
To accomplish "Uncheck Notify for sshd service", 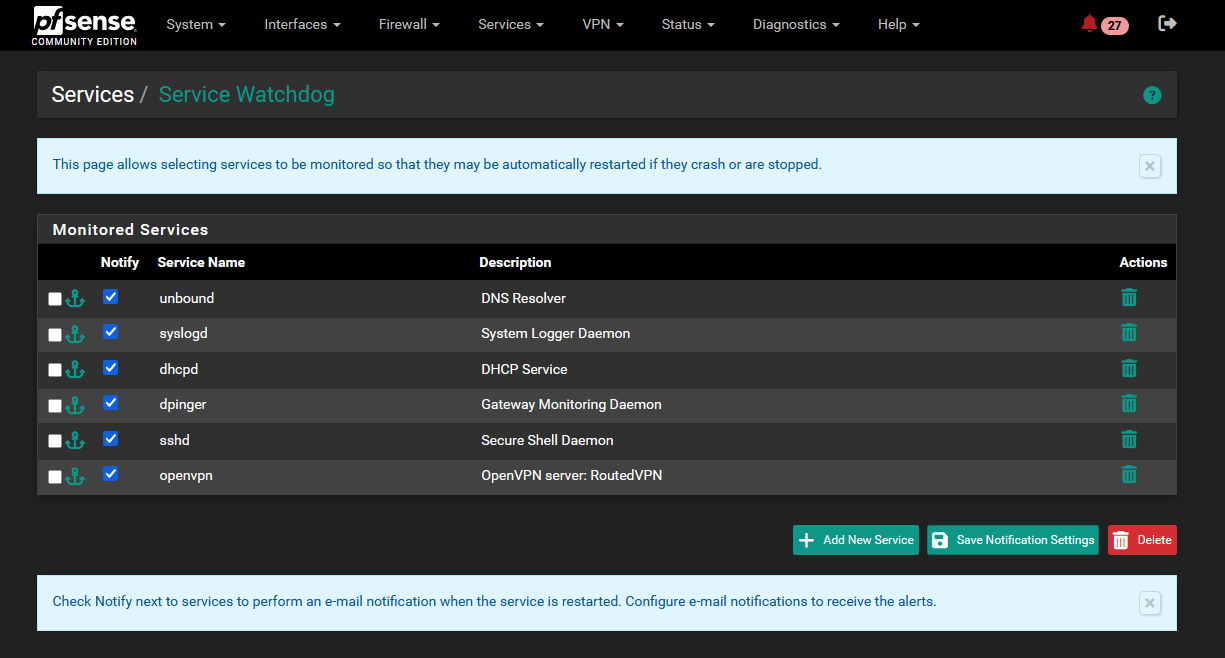I will point(111,438).
